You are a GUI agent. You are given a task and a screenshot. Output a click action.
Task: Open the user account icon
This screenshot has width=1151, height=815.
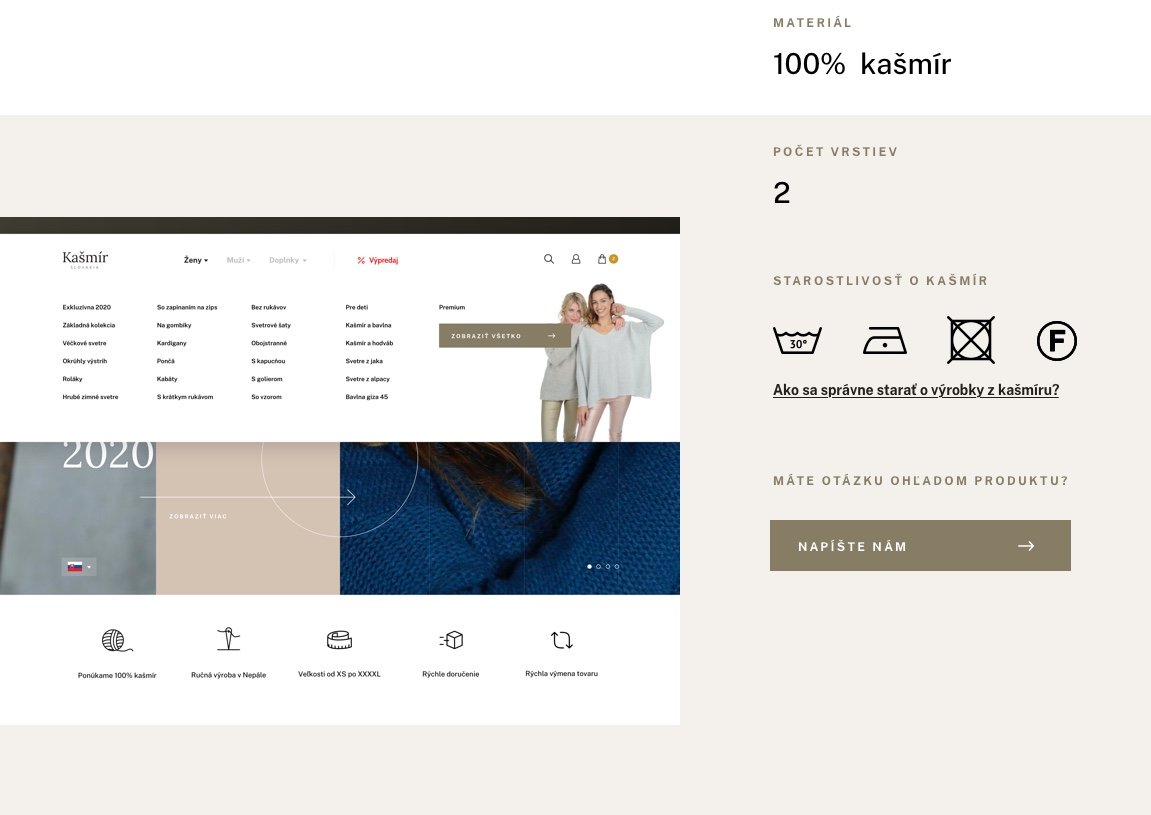tap(576, 259)
